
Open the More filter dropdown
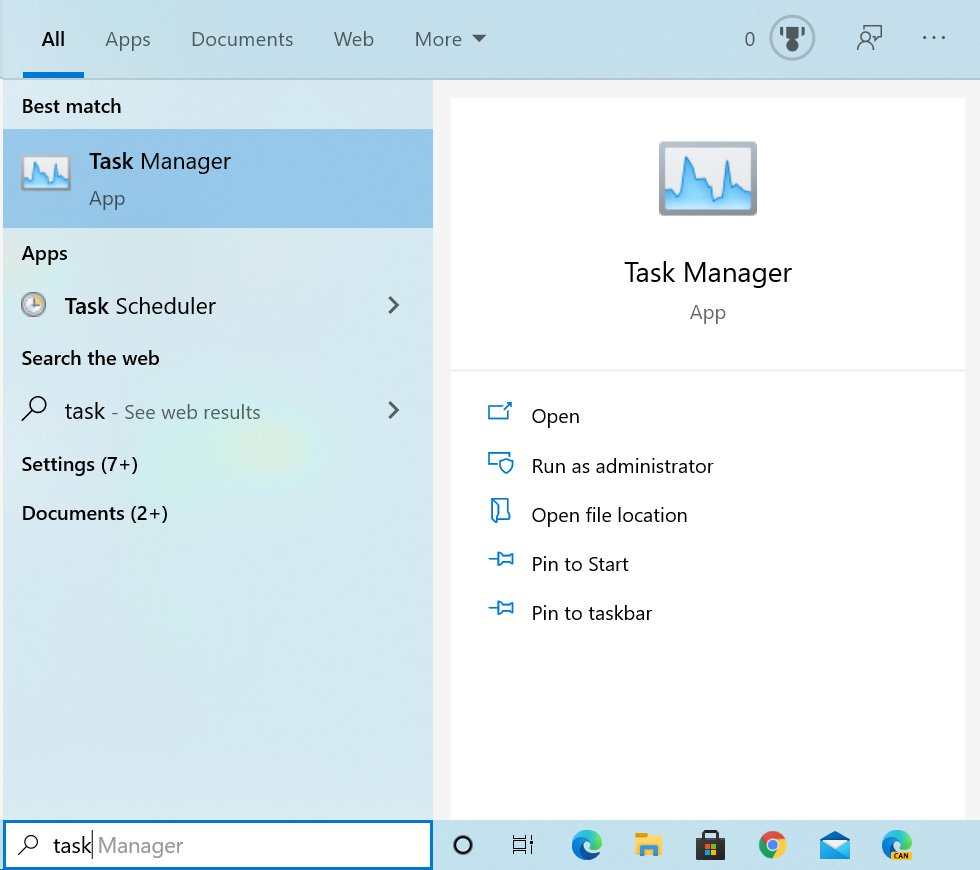pos(449,39)
